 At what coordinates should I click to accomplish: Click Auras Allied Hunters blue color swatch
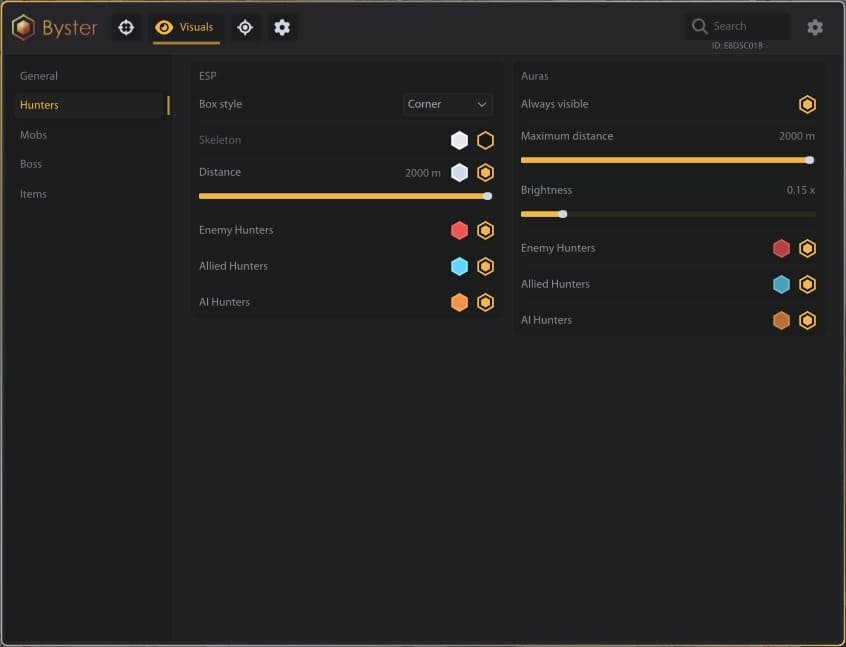pos(781,284)
